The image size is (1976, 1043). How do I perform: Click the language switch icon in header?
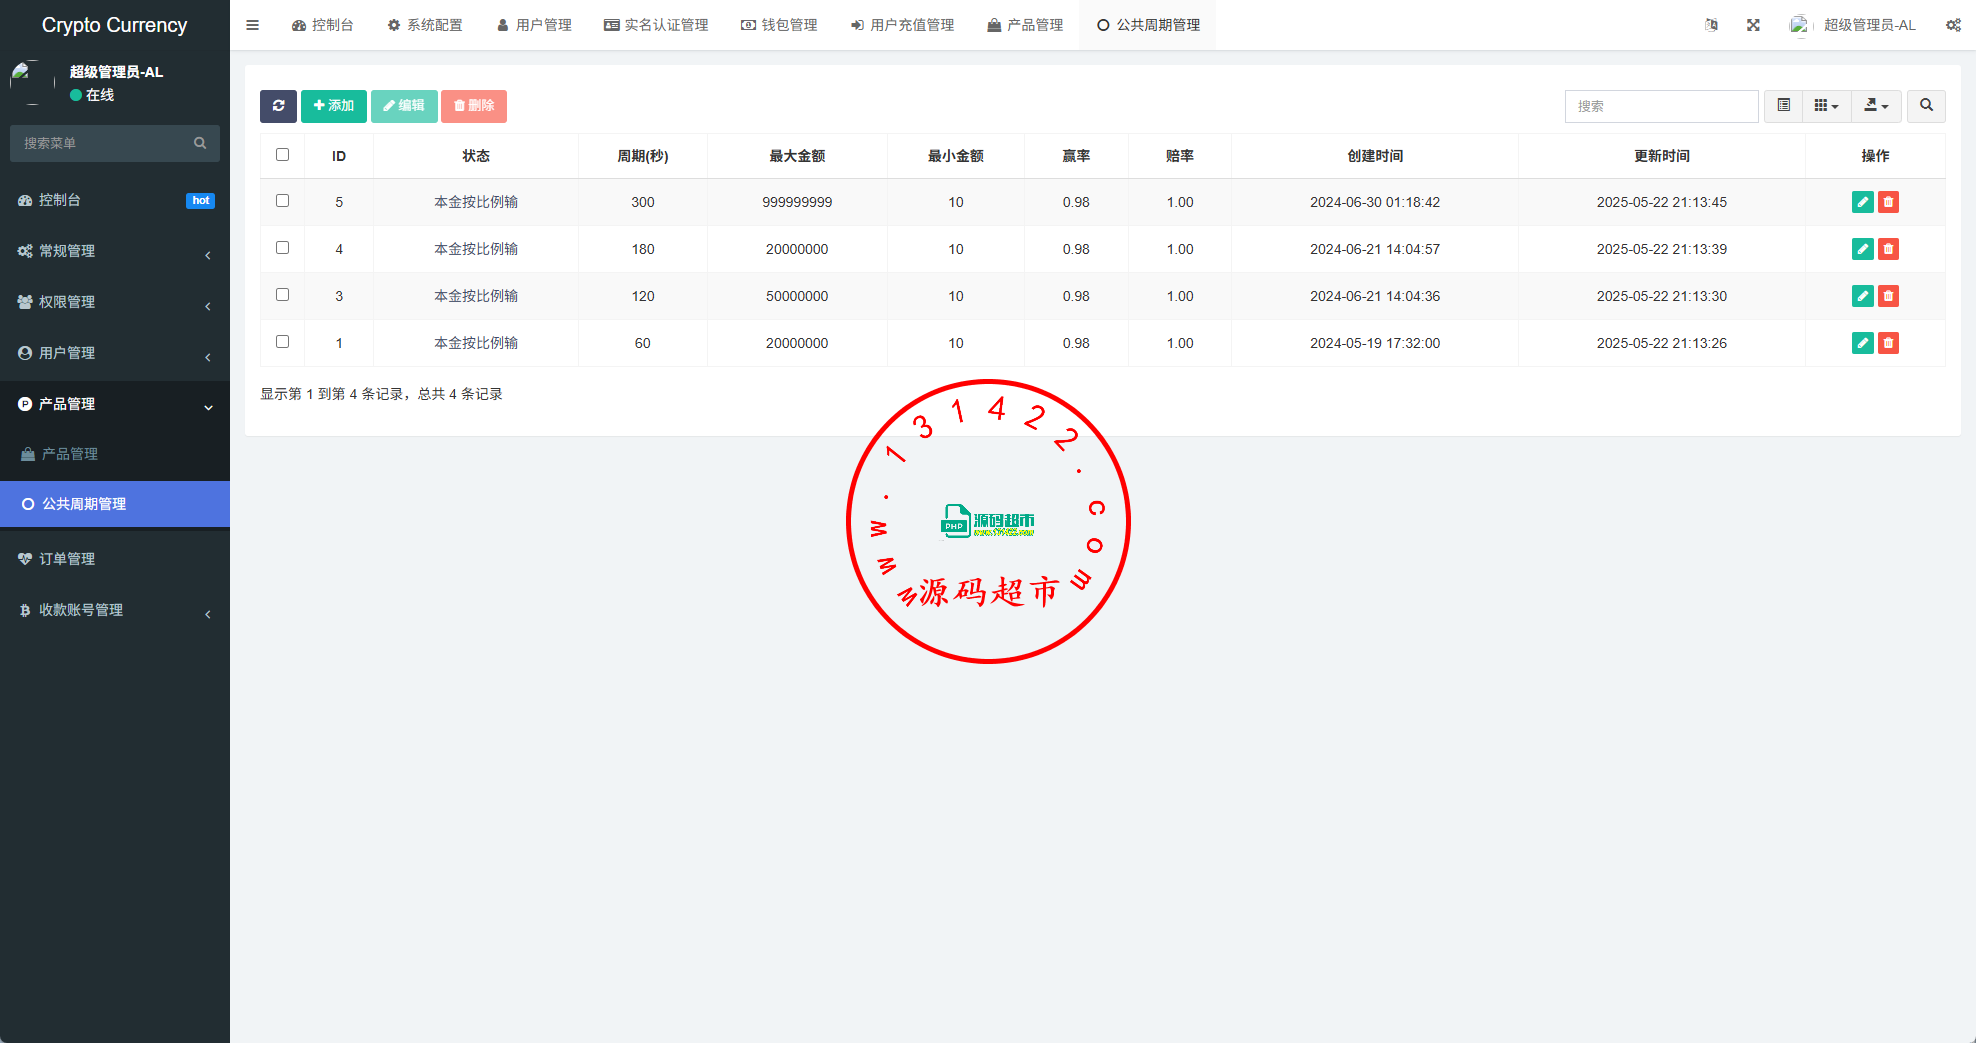1711,25
